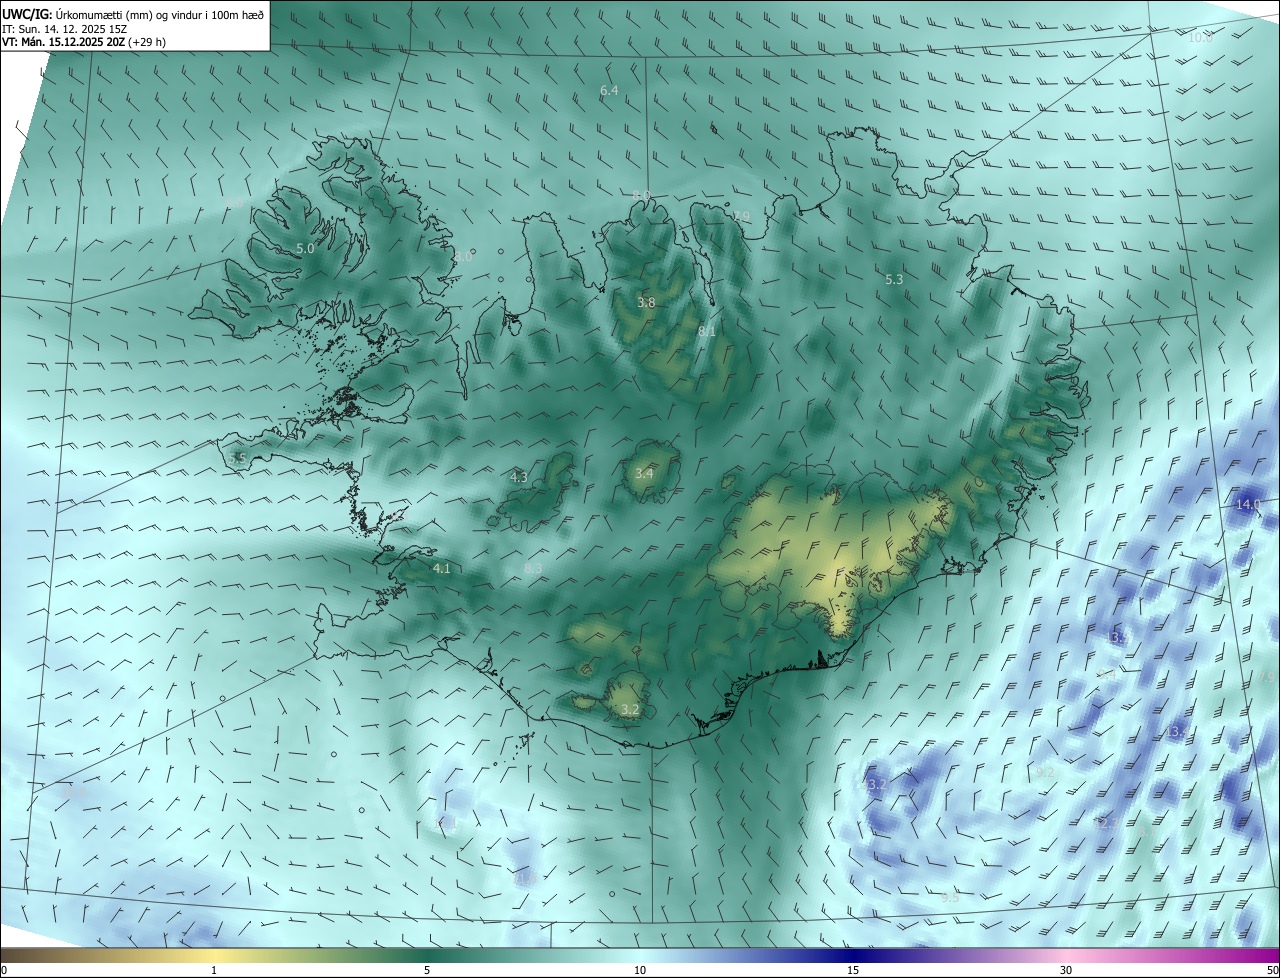
Task: Click the 3.4 value on the central glacier
Action: (x=644, y=473)
